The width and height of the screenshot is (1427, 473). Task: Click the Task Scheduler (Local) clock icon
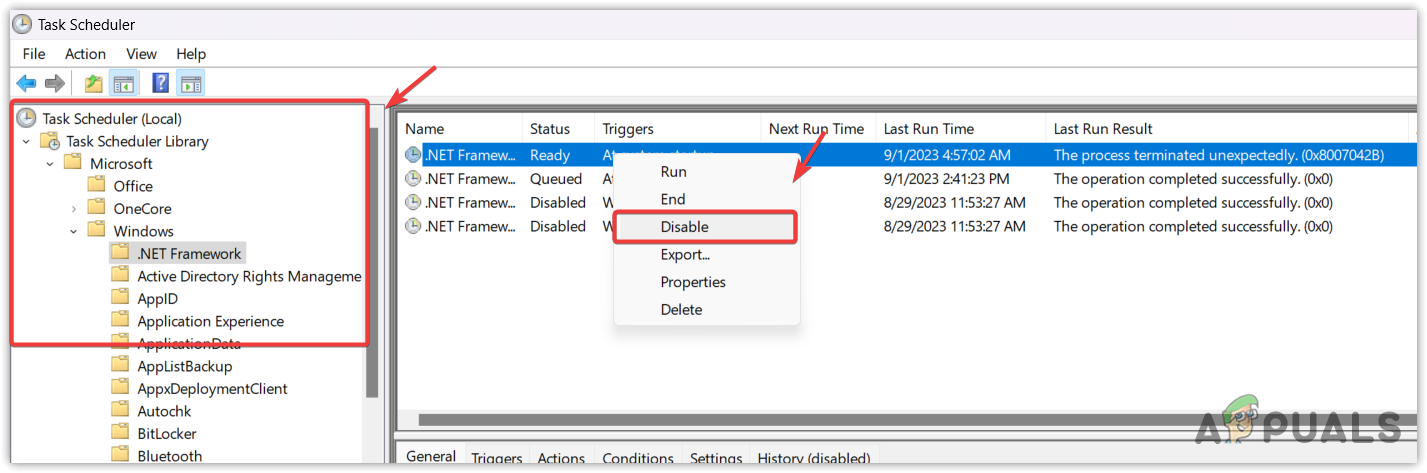click(x=27, y=118)
